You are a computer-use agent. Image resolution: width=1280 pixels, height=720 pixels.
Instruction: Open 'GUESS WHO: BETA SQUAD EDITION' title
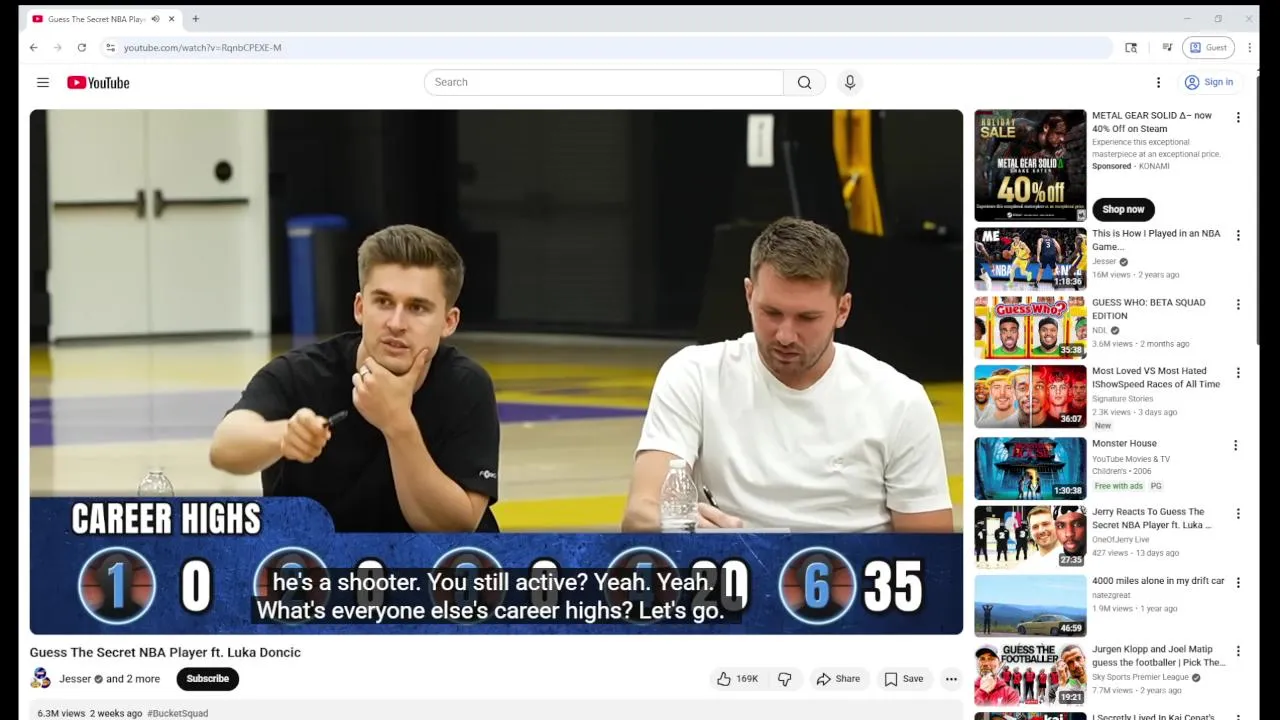click(1148, 309)
